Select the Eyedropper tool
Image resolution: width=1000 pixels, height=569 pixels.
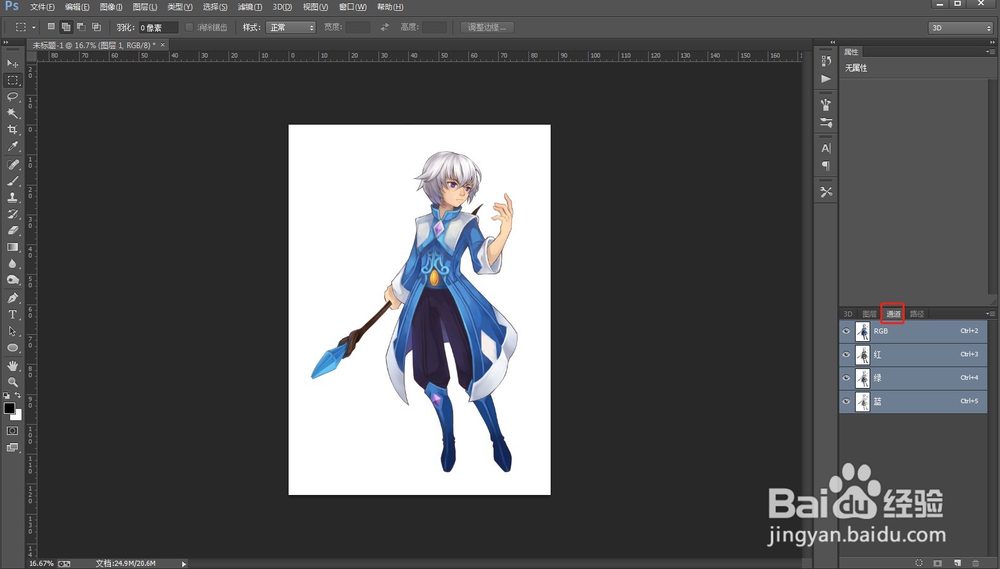(x=12, y=147)
